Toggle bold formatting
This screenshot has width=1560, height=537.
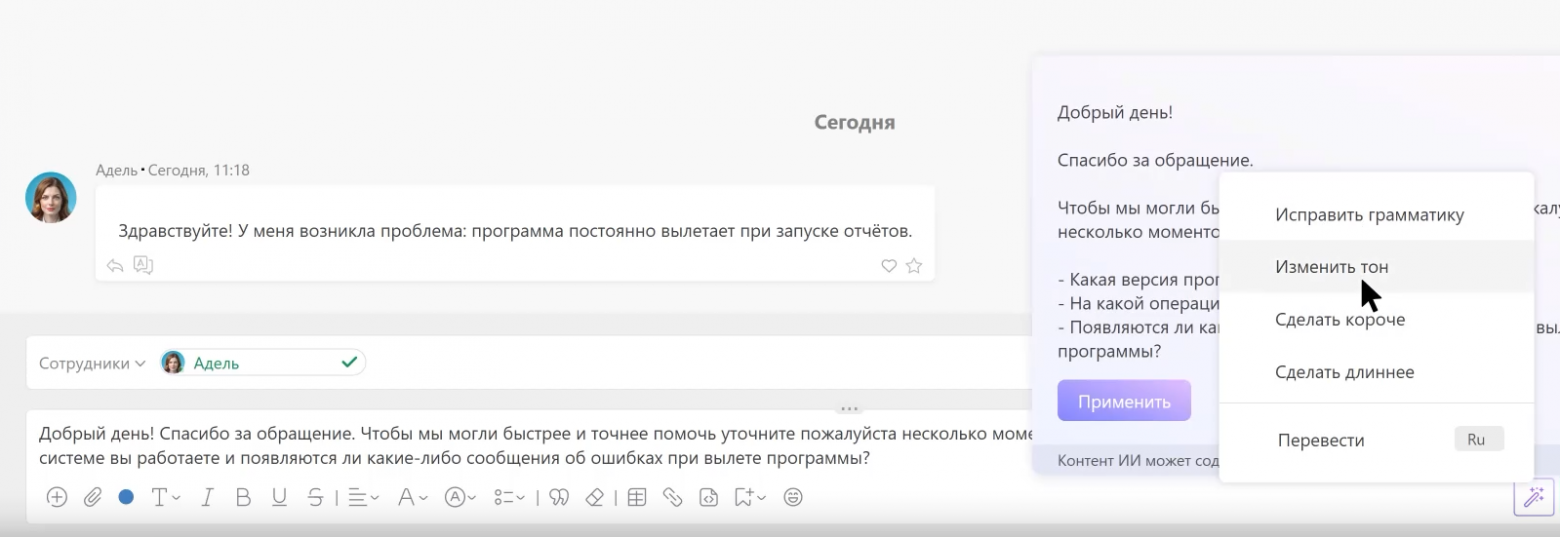242,497
